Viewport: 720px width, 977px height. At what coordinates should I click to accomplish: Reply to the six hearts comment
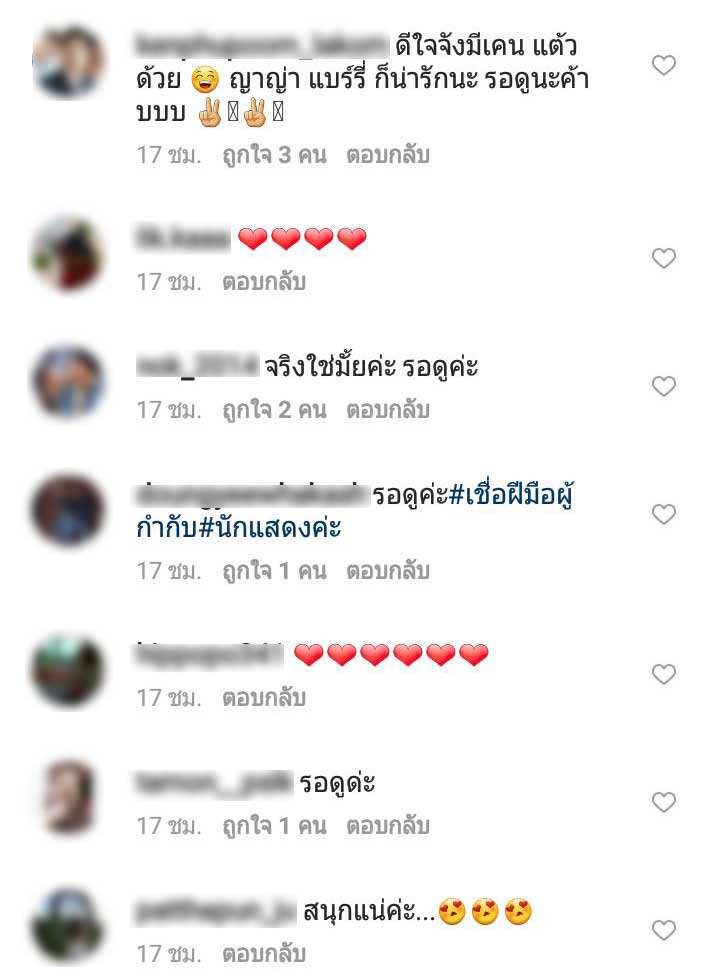tap(264, 698)
